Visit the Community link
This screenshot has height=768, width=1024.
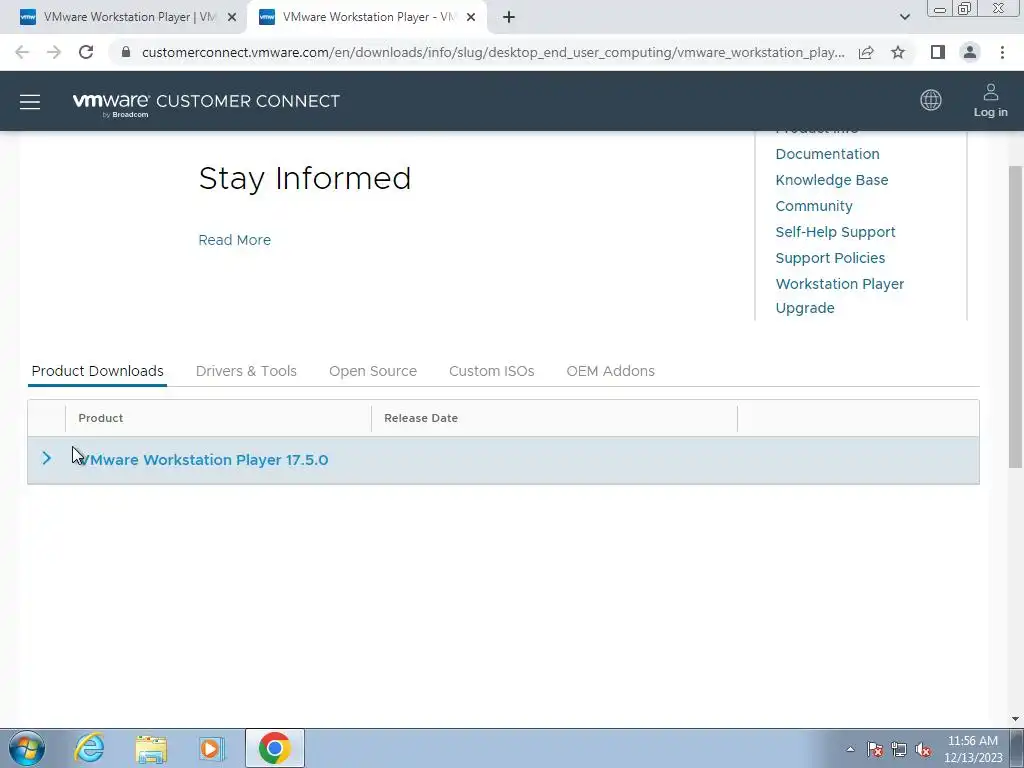[x=814, y=206]
